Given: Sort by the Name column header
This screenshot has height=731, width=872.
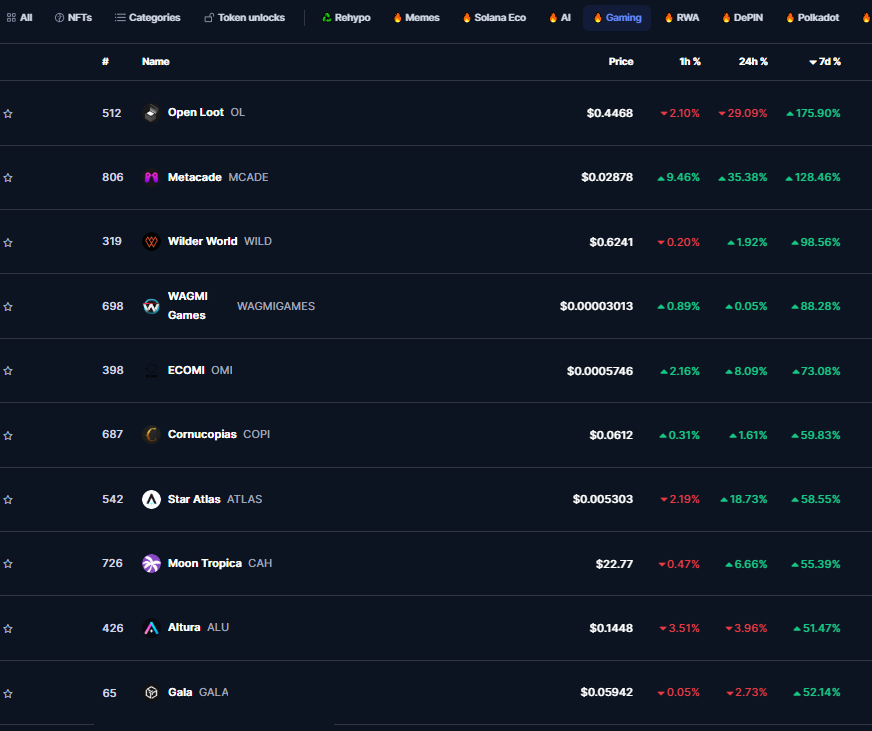Looking at the screenshot, I should [x=156, y=62].
